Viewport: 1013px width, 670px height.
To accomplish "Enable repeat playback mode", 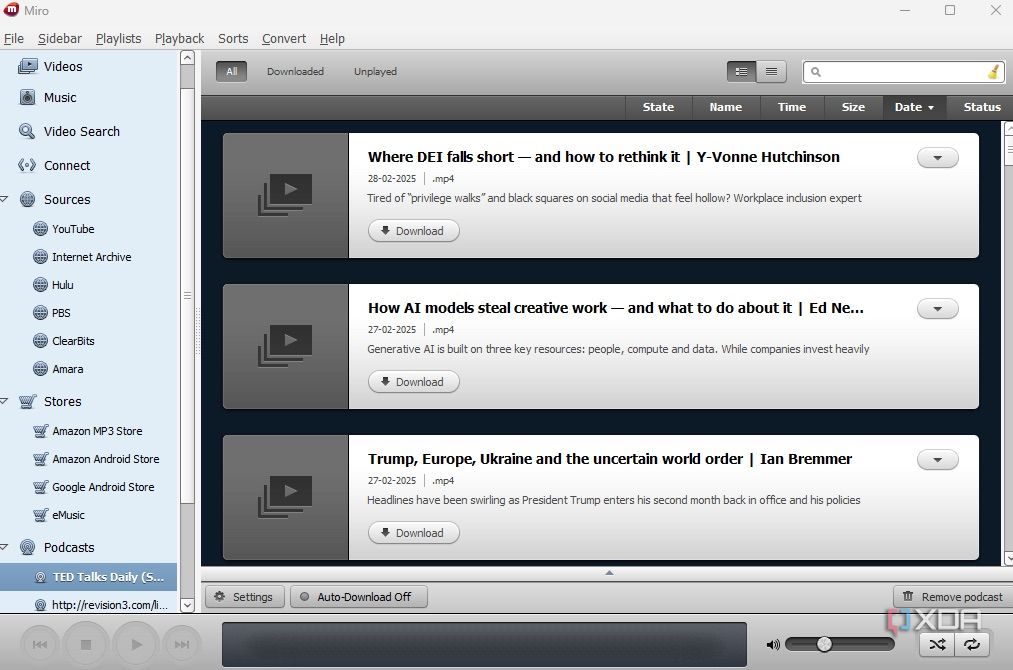I will (x=970, y=645).
